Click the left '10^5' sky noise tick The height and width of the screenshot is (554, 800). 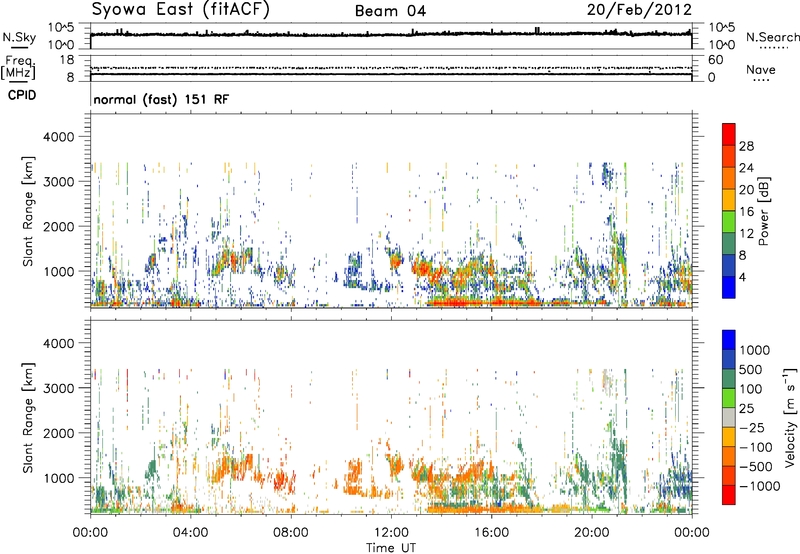(62, 28)
